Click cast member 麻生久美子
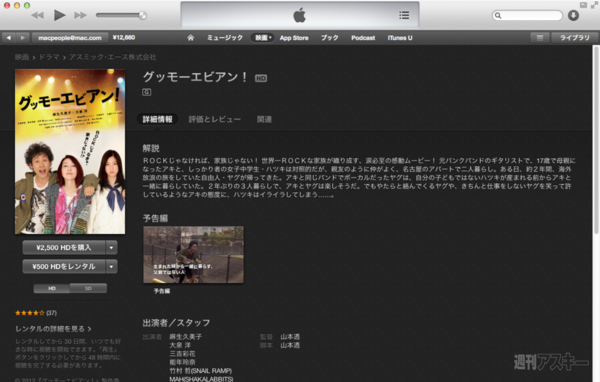Viewport: 600px width, 382px height. click(x=186, y=337)
